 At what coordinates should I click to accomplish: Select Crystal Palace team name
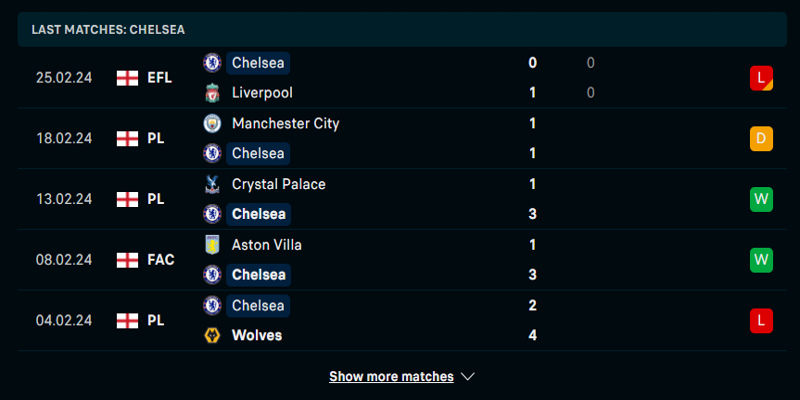tap(278, 184)
